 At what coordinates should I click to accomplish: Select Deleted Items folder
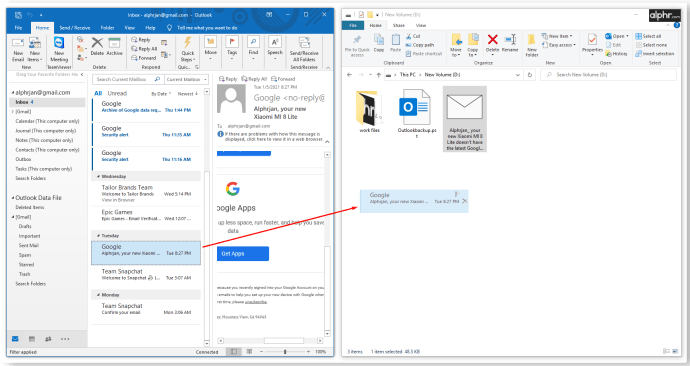(30, 207)
